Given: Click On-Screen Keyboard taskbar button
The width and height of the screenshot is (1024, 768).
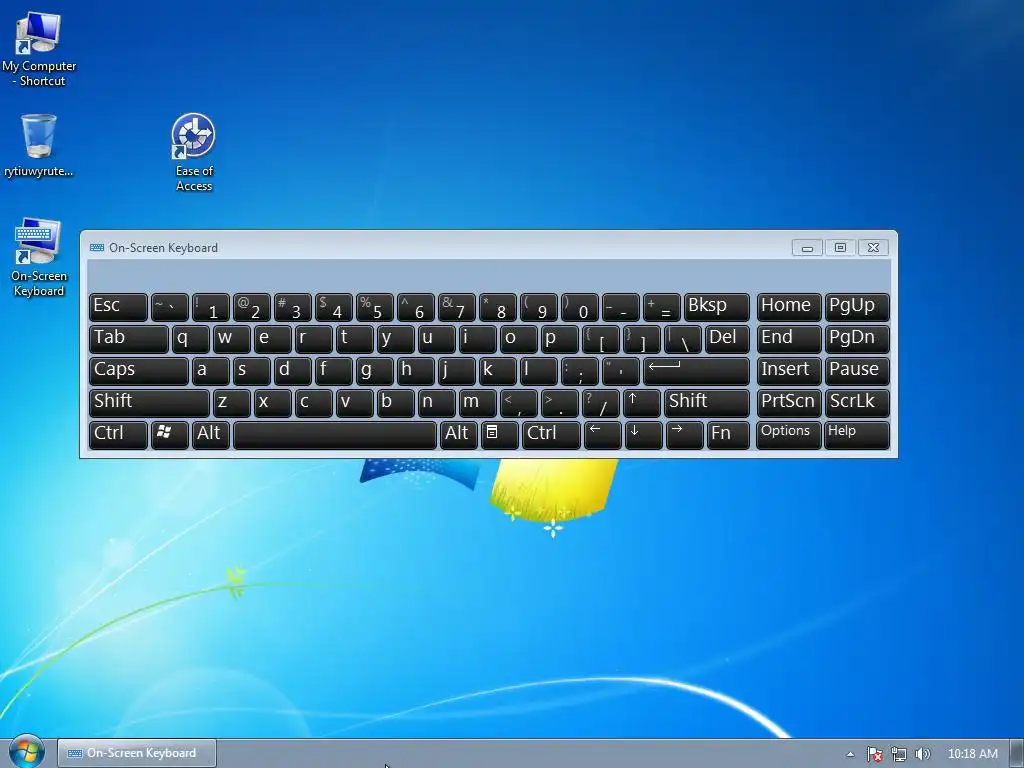Looking at the screenshot, I should (x=136, y=754).
